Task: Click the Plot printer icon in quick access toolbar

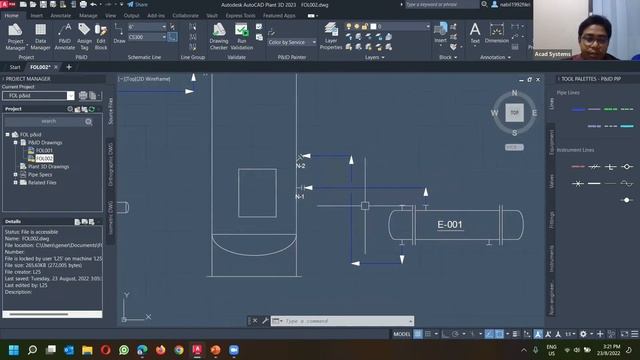Action: pyautogui.click(x=83, y=4)
